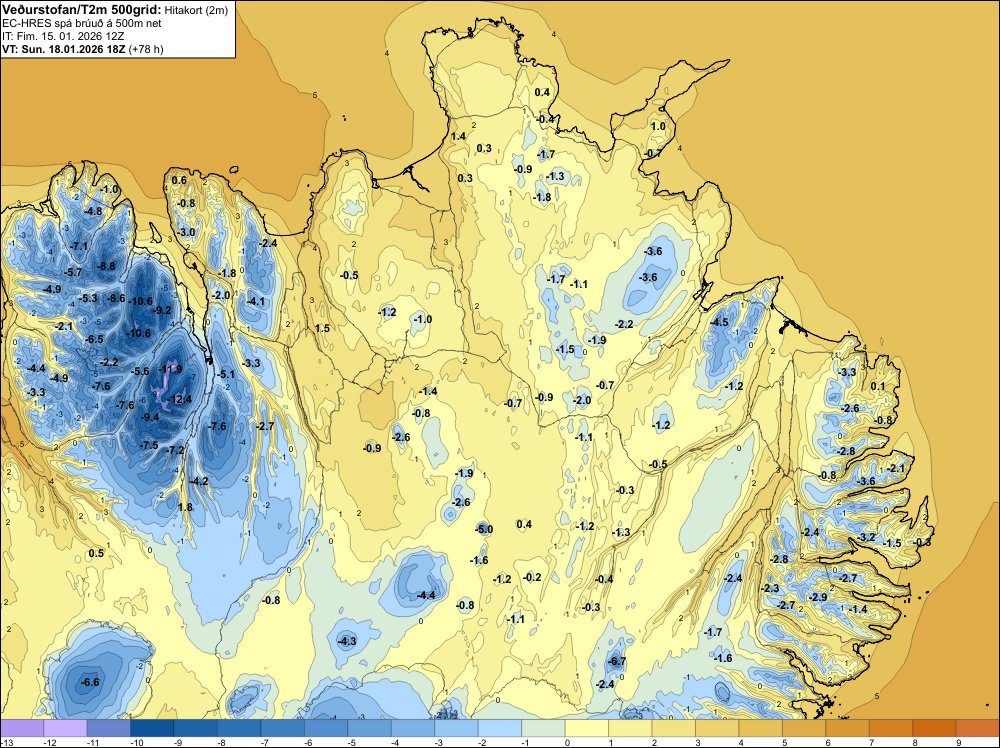Screen dimensions: 1000x748
Task: Click the positive map value "1.8"
Action: [x=185, y=507]
